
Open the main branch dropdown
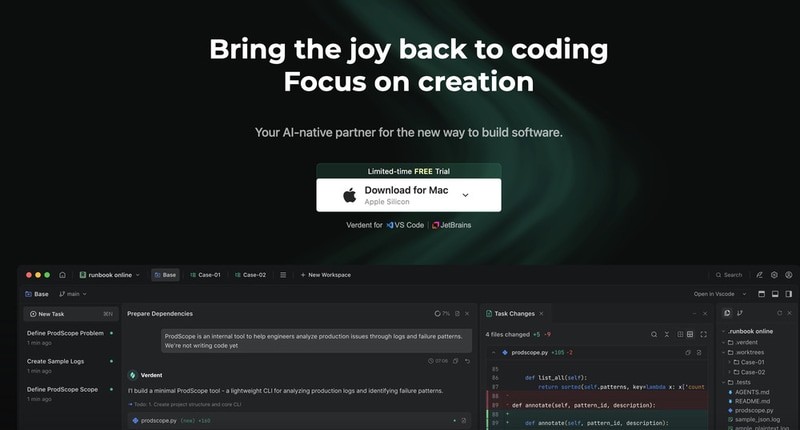(x=72, y=294)
